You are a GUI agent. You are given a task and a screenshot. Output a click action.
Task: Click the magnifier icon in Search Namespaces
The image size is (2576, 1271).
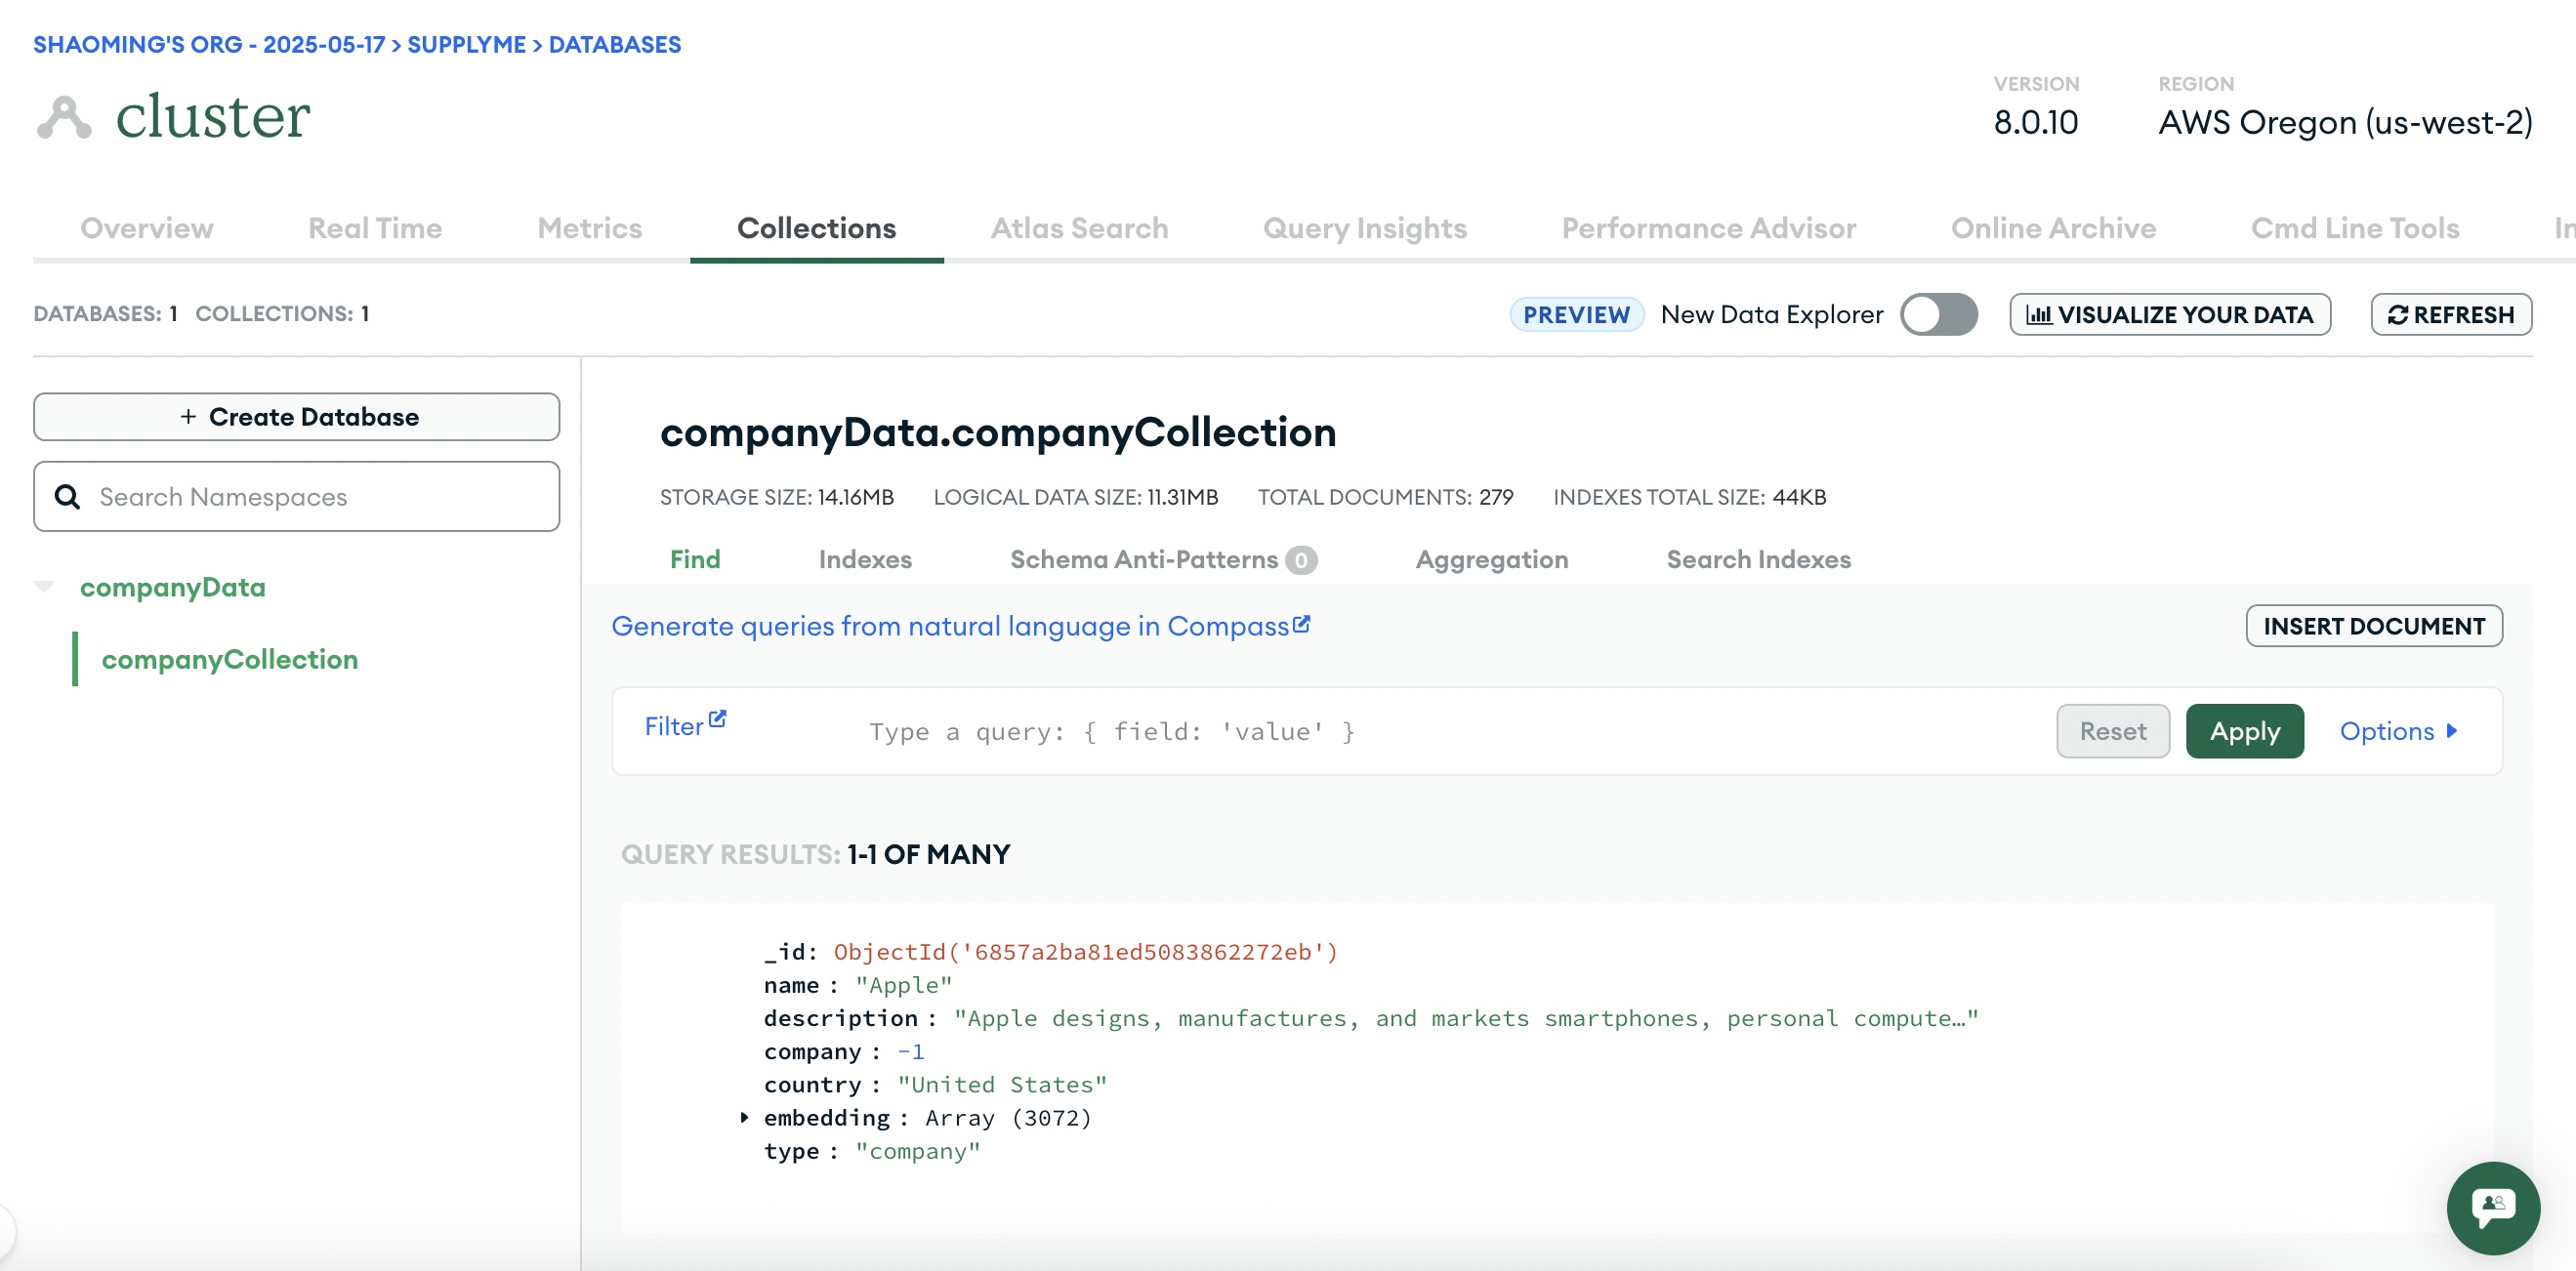(x=67, y=496)
